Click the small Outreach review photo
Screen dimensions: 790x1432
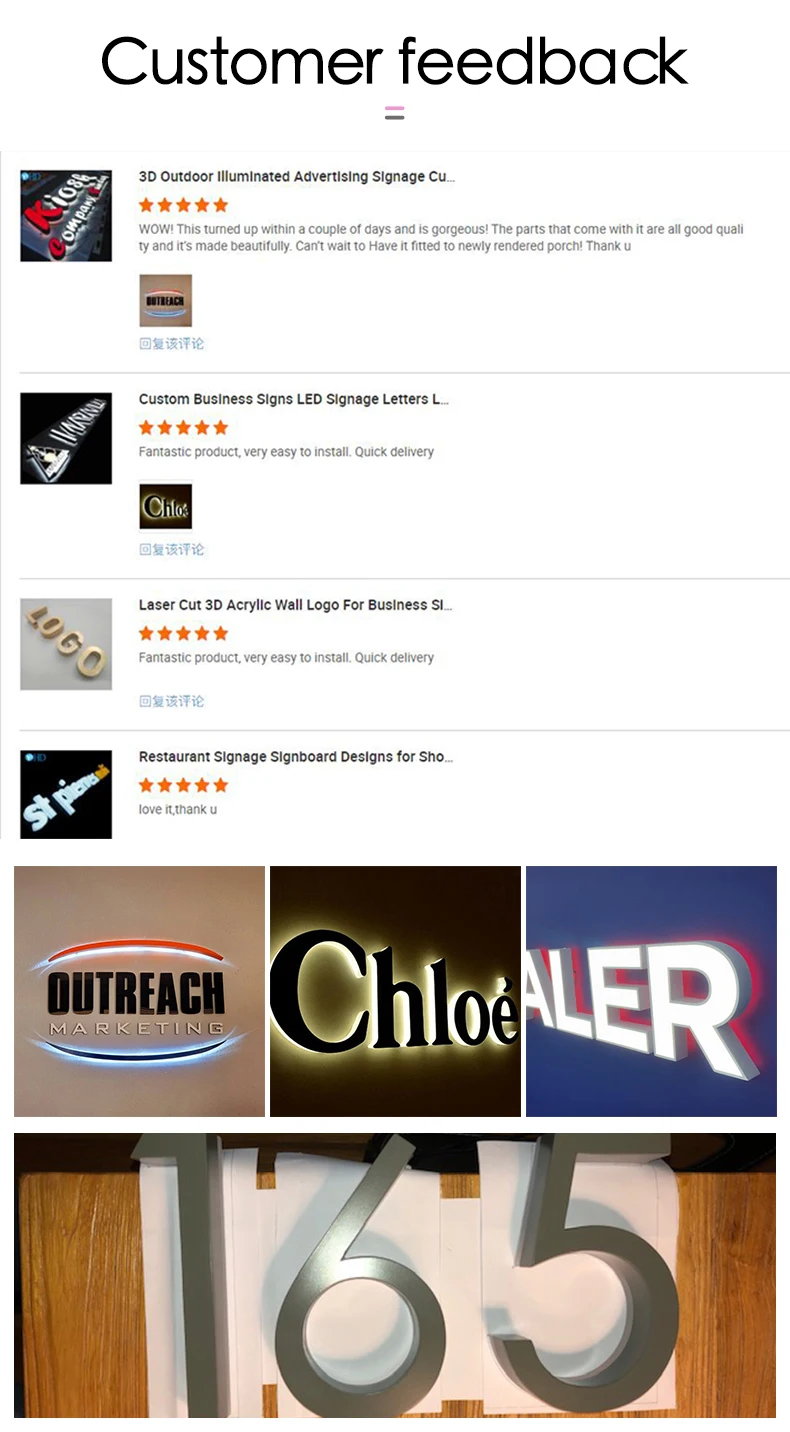click(165, 301)
